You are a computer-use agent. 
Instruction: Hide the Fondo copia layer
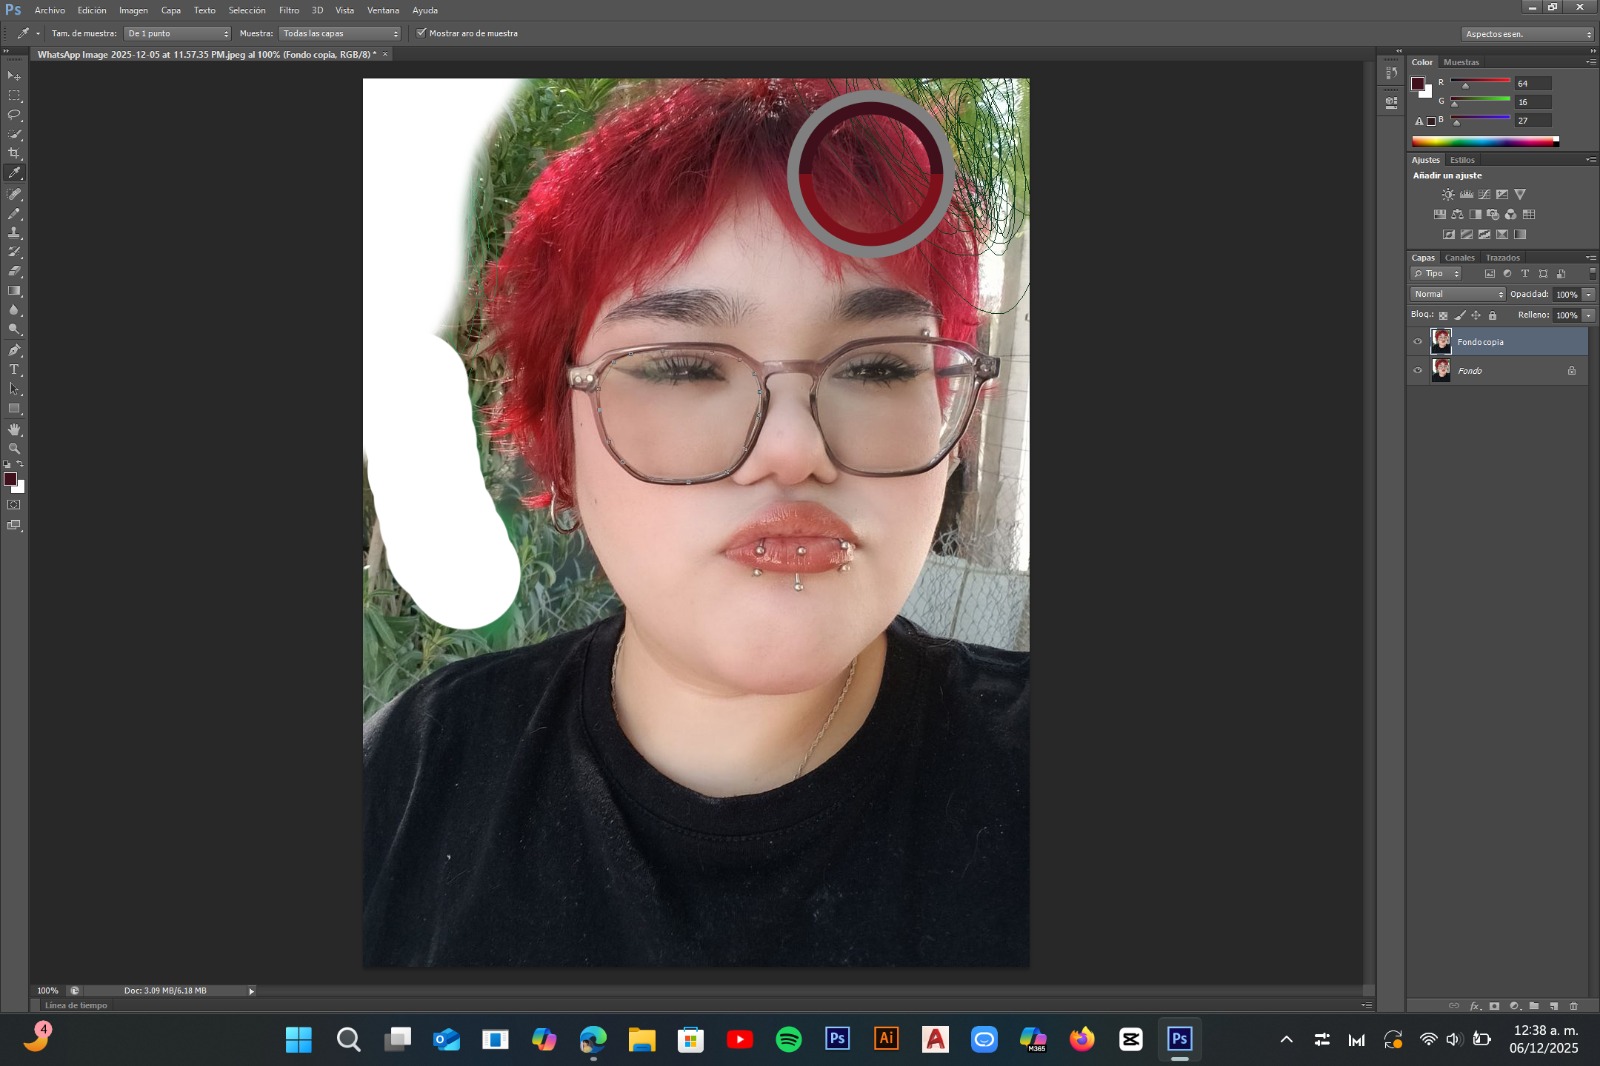(x=1417, y=342)
